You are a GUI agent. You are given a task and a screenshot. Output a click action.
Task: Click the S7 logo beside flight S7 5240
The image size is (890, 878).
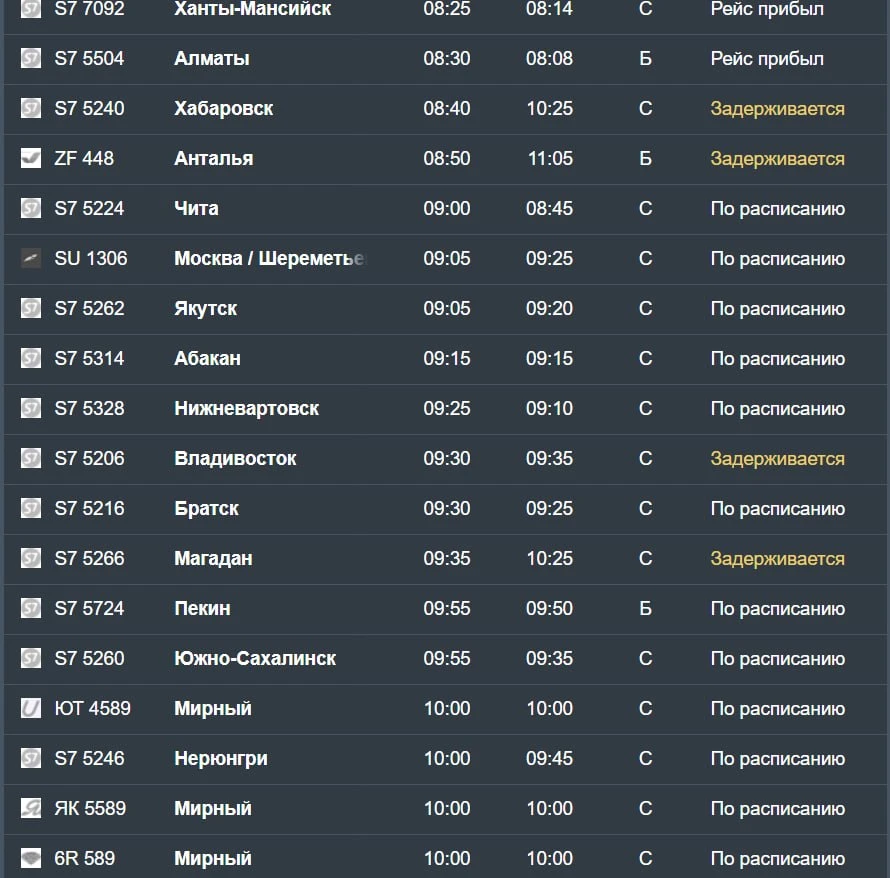pyautogui.click(x=31, y=108)
